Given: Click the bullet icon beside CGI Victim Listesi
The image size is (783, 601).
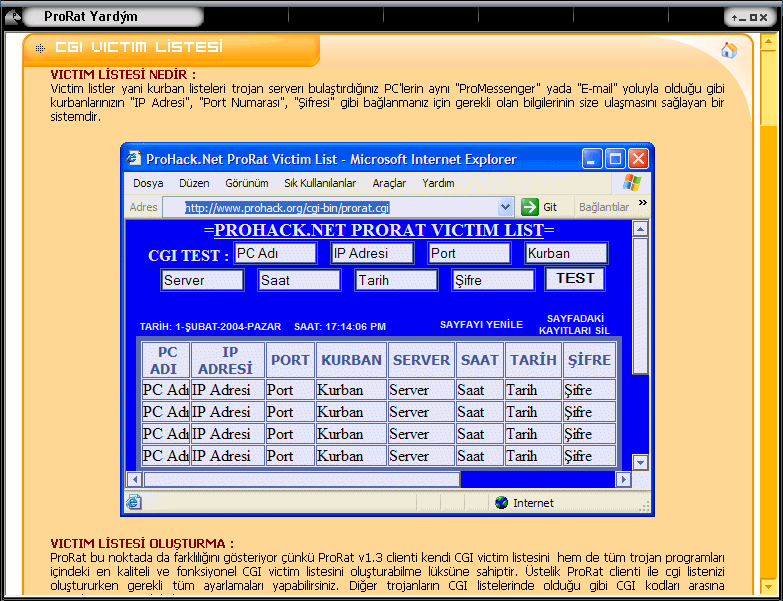Looking at the screenshot, I should coord(40,48).
